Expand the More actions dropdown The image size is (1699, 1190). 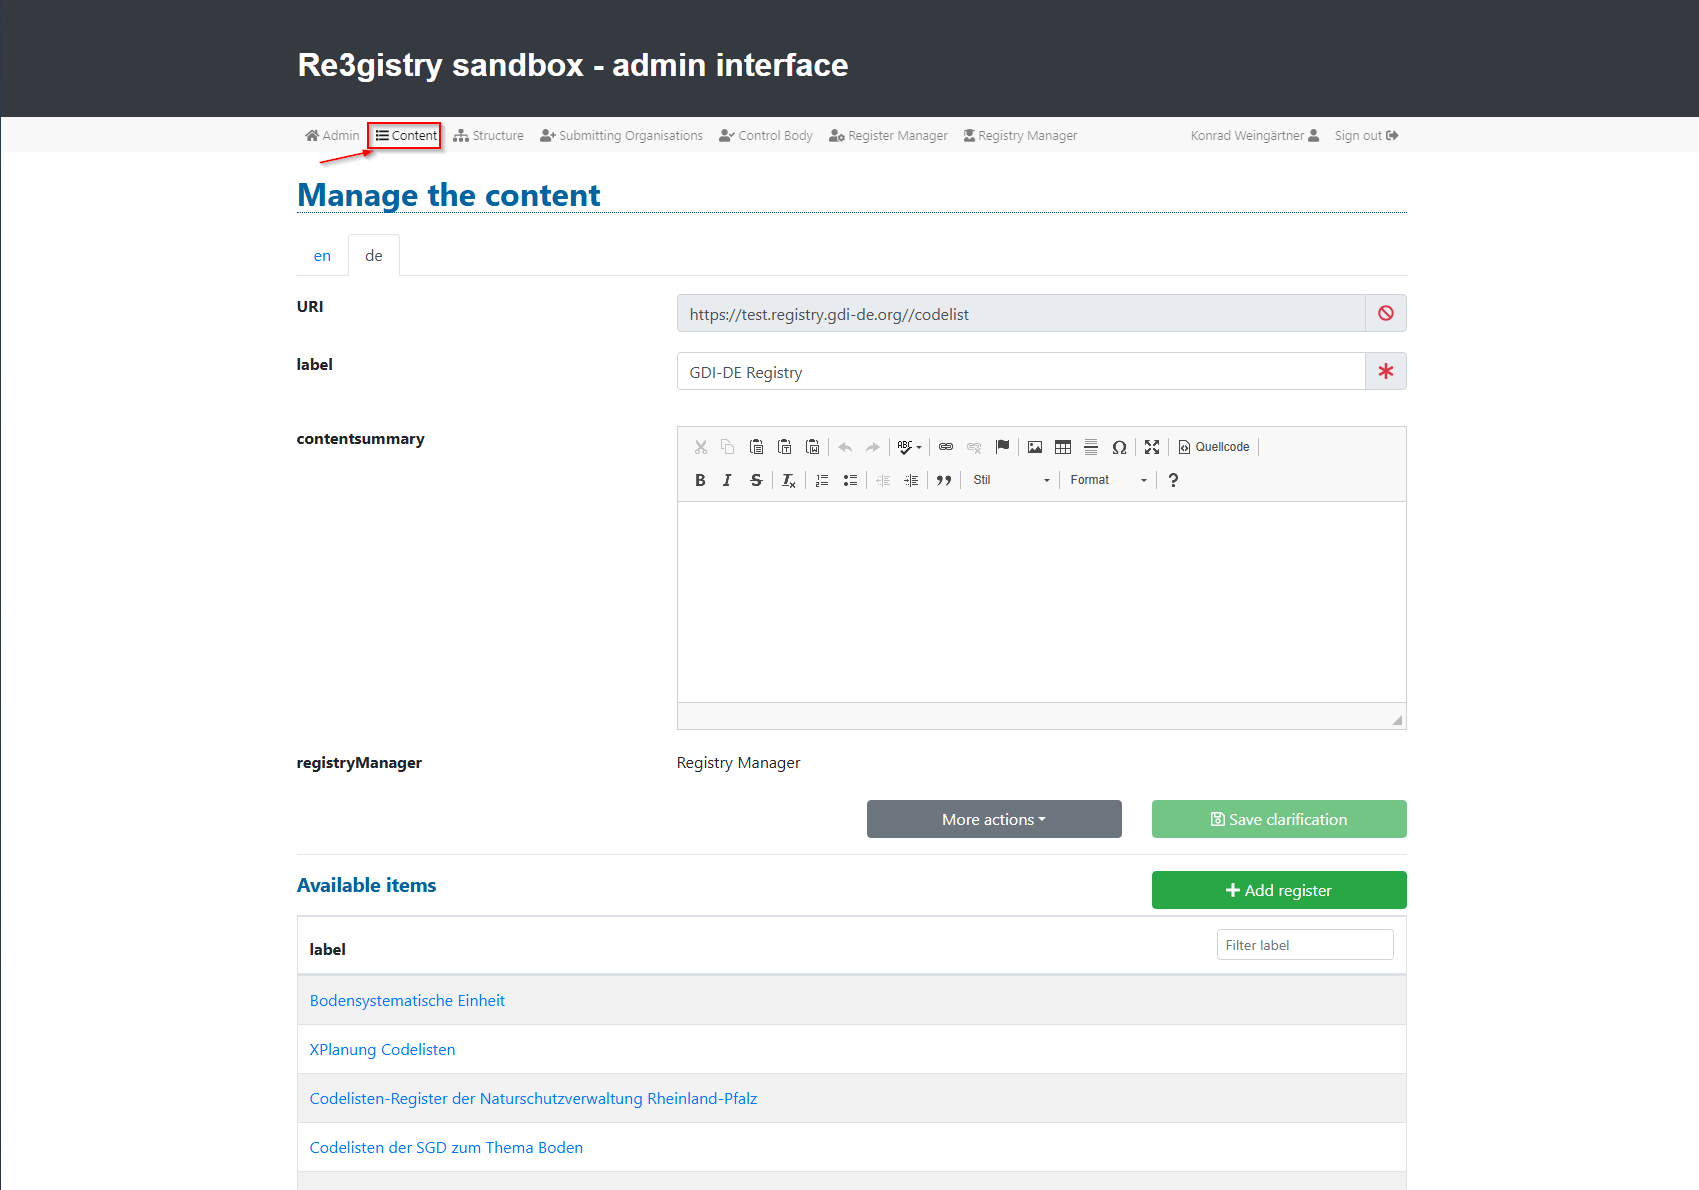pyautogui.click(x=993, y=819)
